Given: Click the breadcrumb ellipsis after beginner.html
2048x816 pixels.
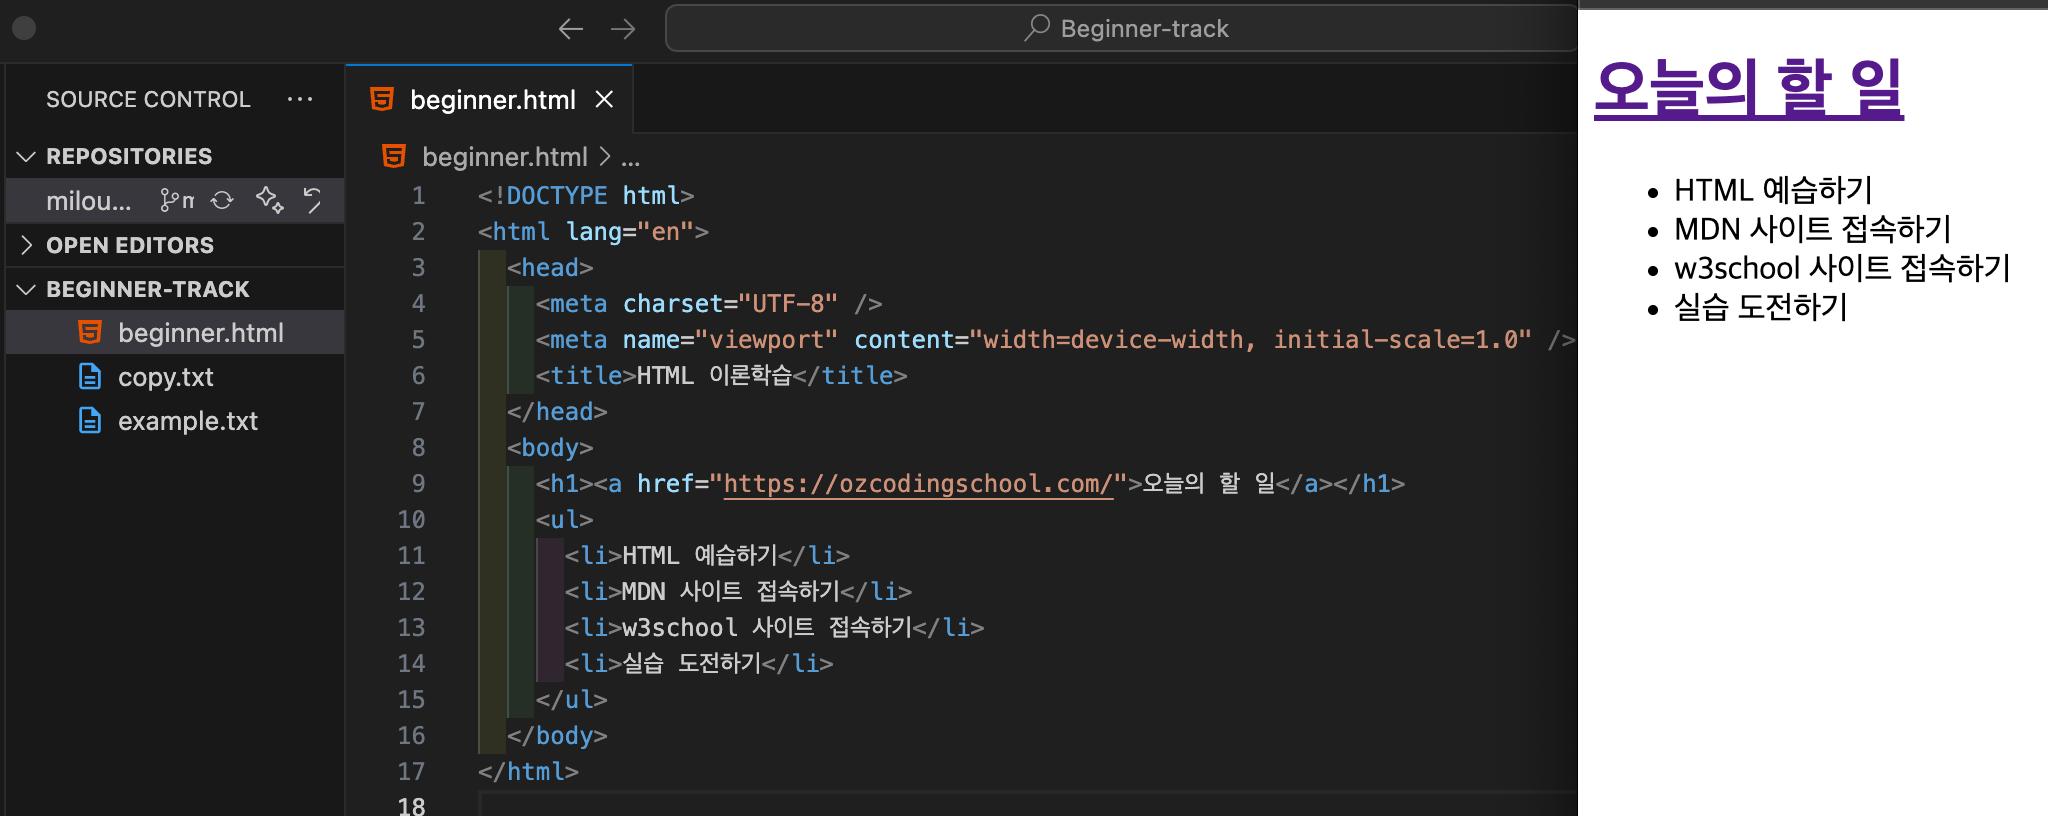Looking at the screenshot, I should click(630, 158).
